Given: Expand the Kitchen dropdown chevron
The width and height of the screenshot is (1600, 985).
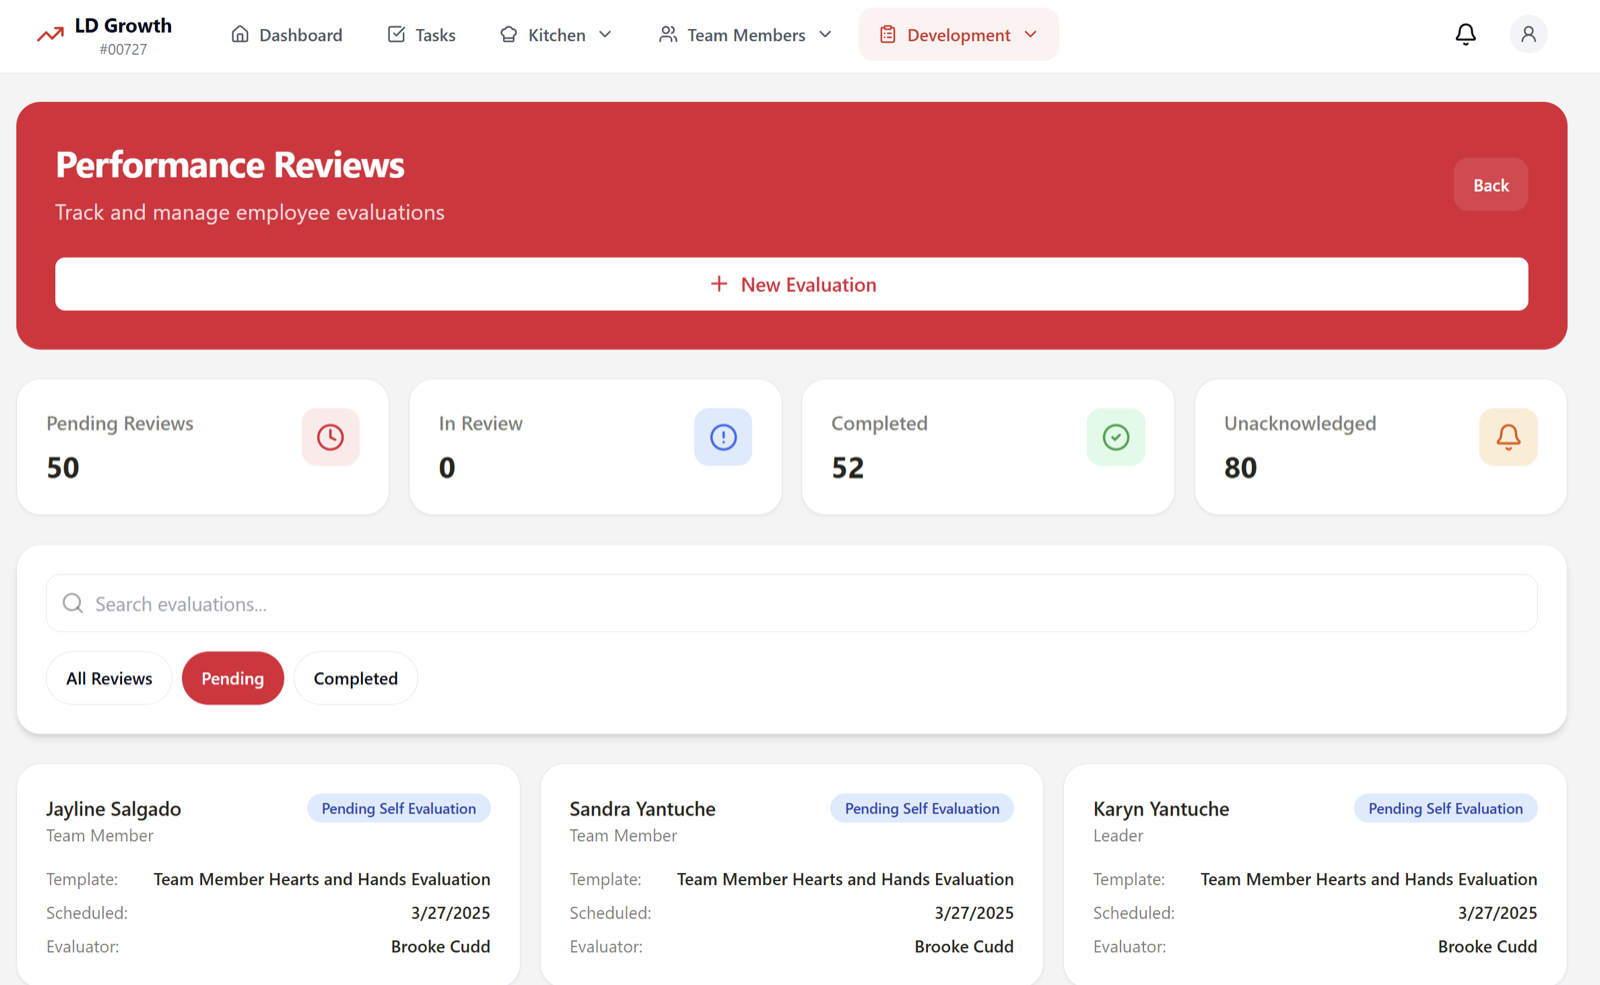Looking at the screenshot, I should coord(605,34).
